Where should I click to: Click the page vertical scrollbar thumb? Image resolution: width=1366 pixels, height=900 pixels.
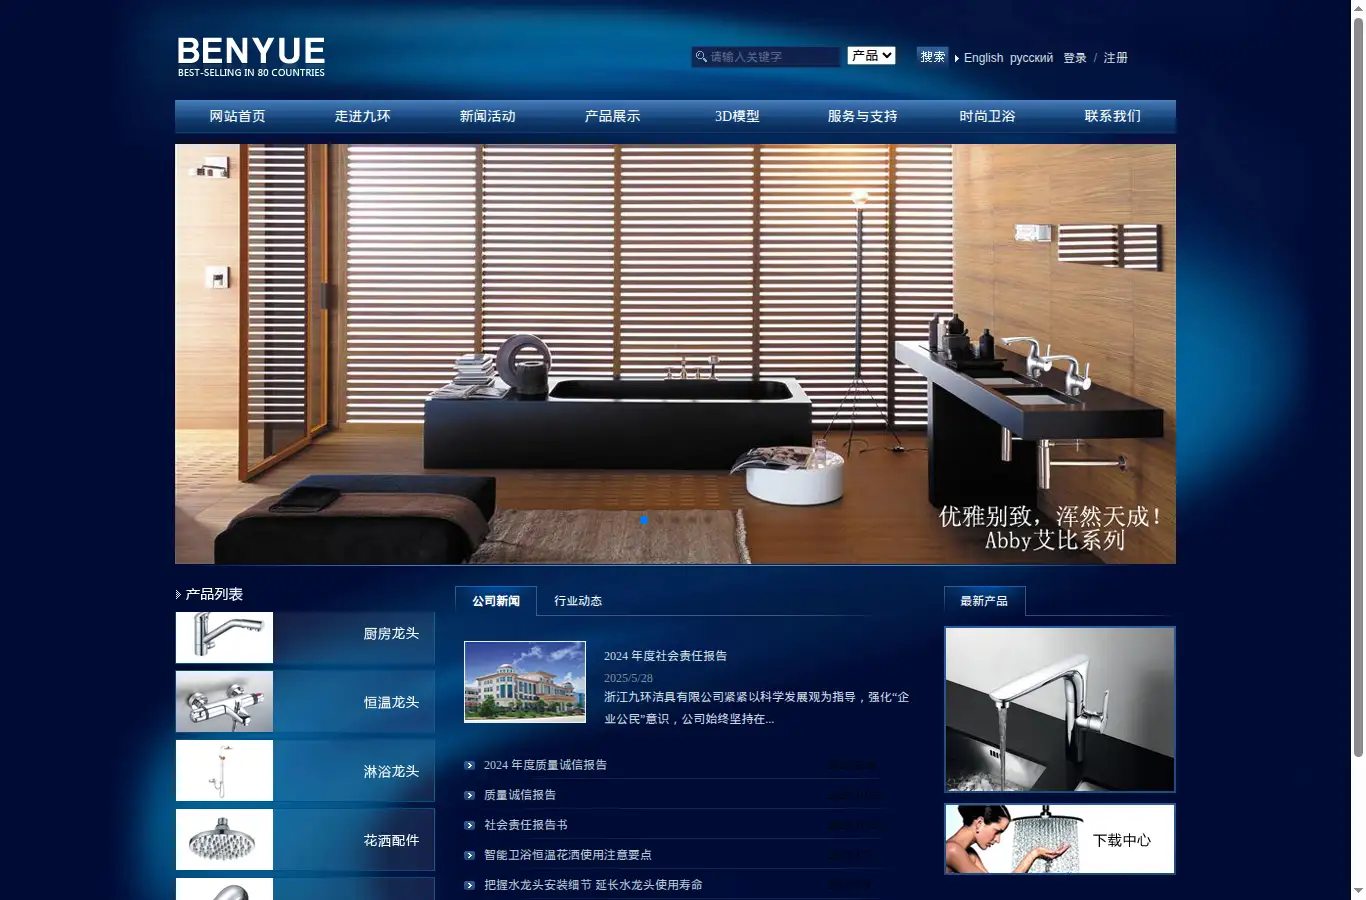(x=1358, y=387)
